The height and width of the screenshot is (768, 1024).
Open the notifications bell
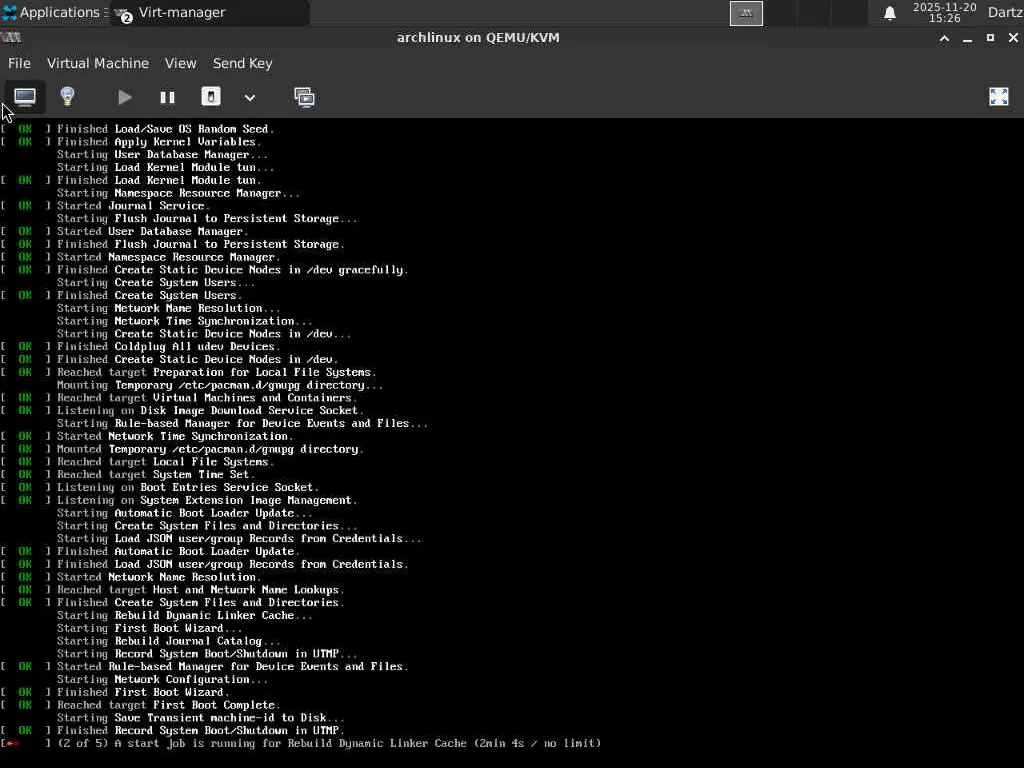click(889, 13)
